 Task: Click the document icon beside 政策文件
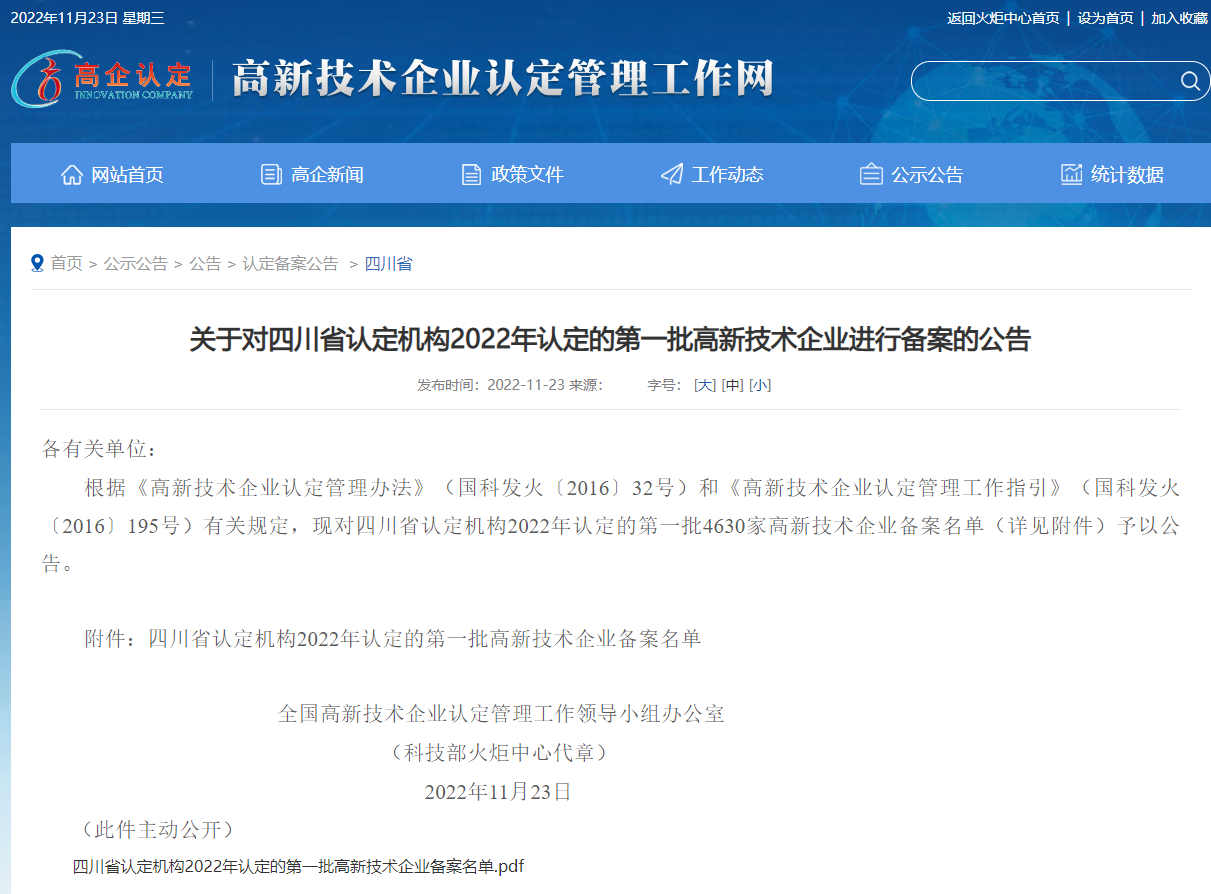click(471, 175)
